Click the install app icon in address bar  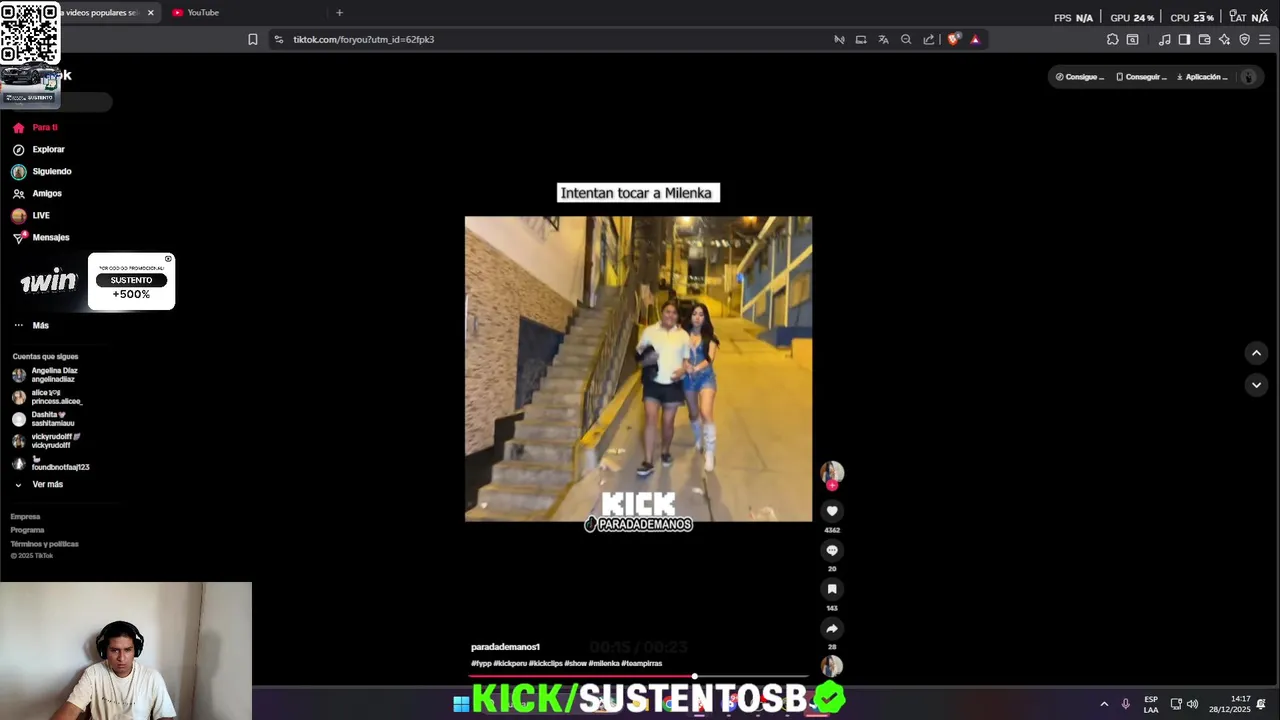coord(861,40)
